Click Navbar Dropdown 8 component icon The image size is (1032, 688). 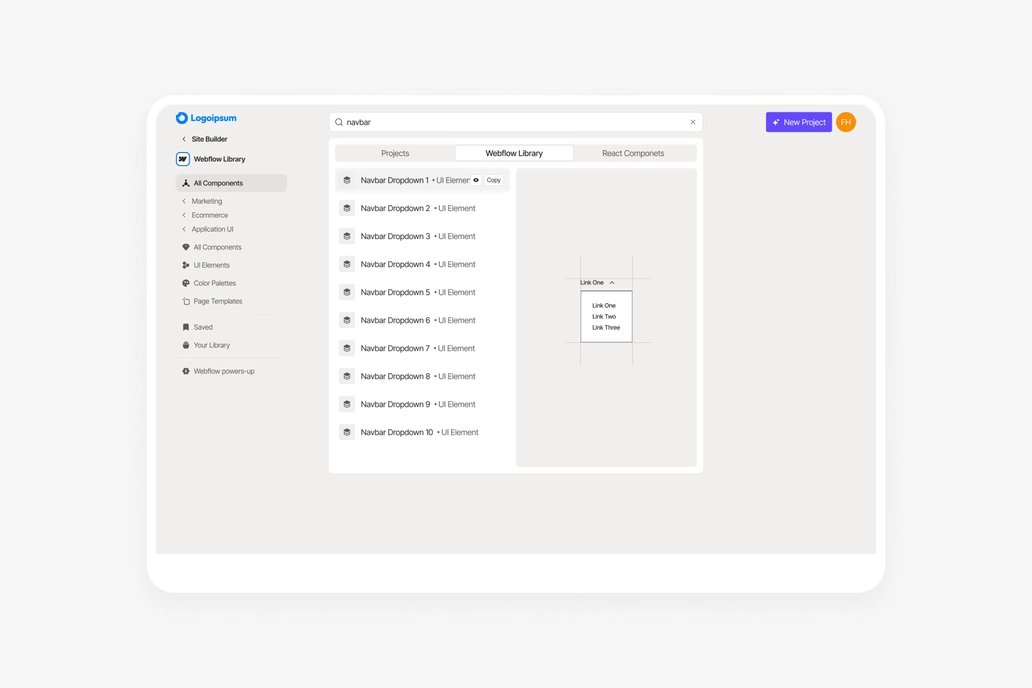(x=347, y=376)
